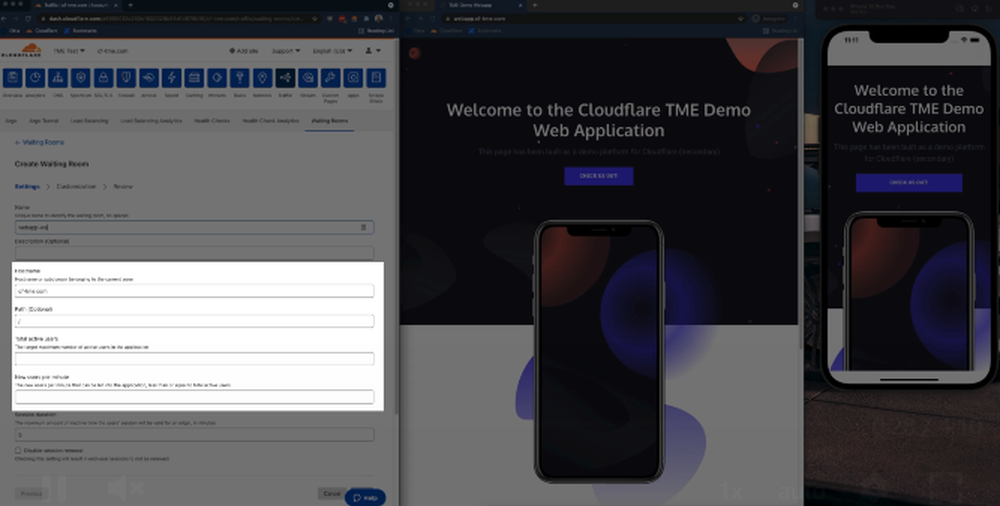Open the Stream section icon
The height and width of the screenshot is (506, 1000).
308,78
